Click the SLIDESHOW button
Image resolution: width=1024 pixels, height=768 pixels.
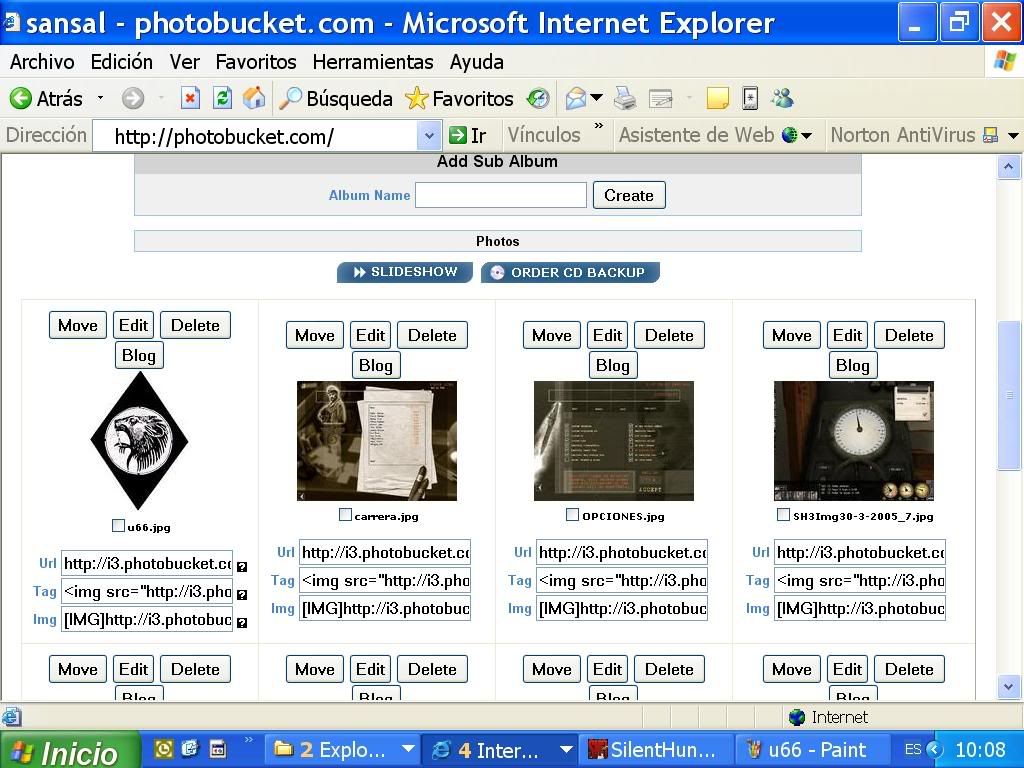coord(405,272)
